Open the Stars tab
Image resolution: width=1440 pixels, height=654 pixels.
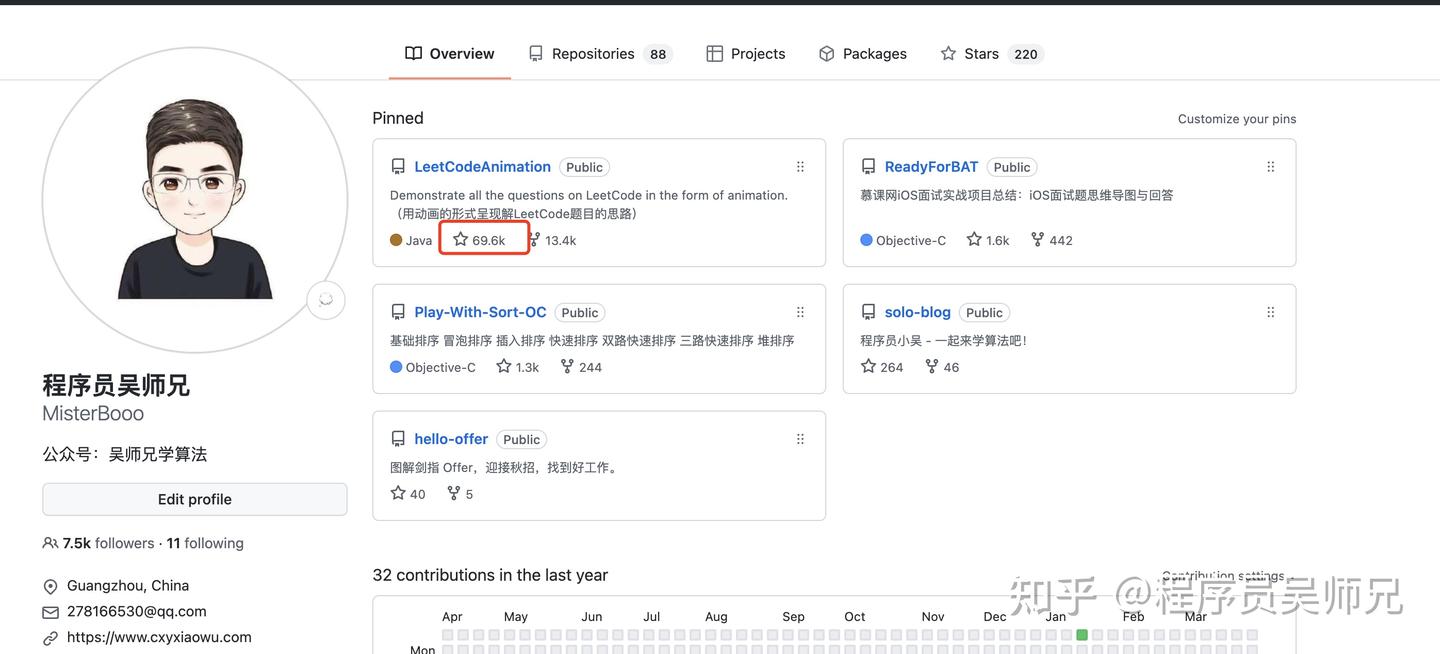(x=981, y=53)
